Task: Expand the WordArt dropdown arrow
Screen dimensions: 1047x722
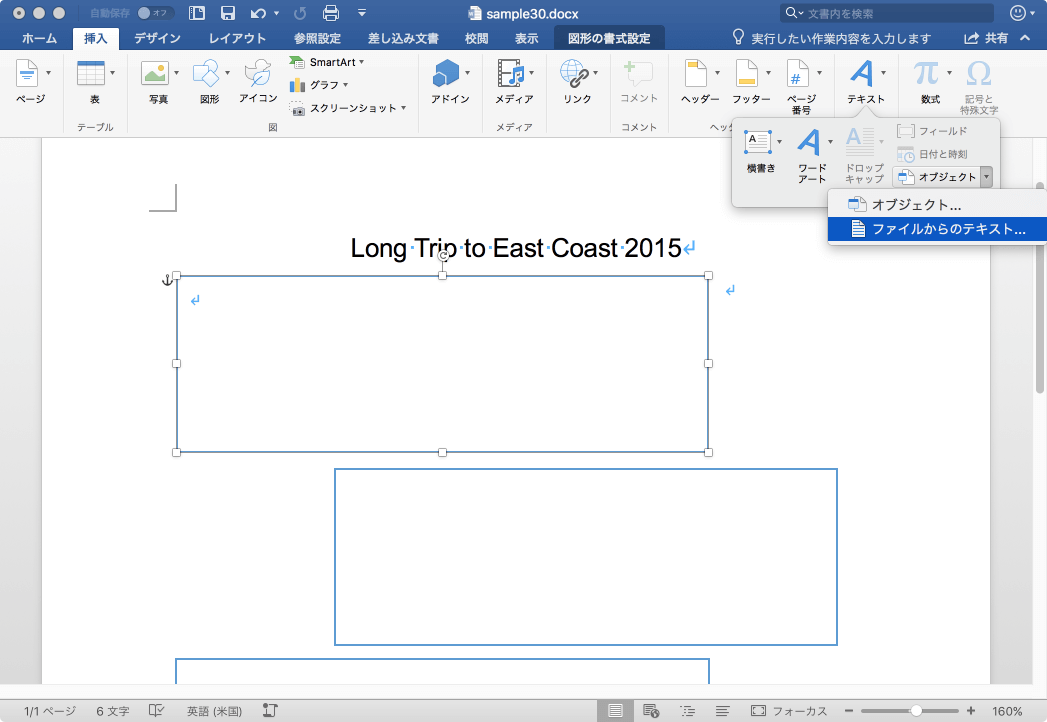Action: 830,141
